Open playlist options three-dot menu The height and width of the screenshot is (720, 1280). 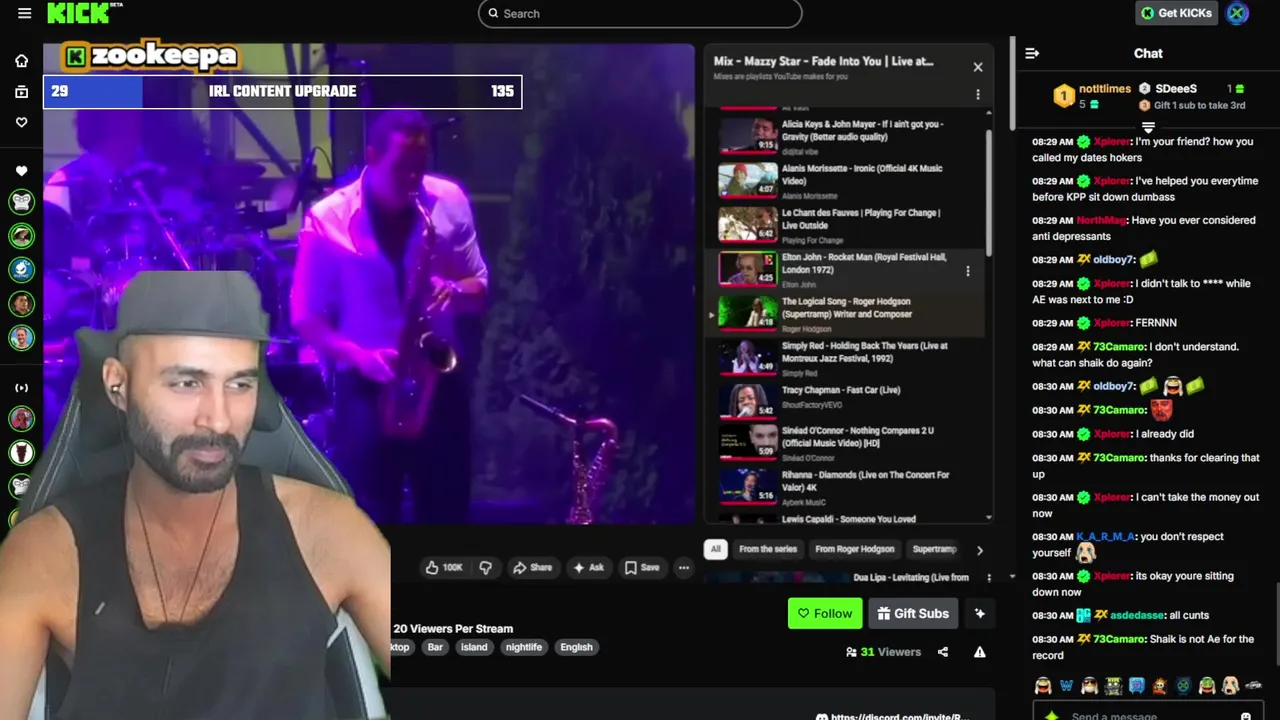coord(978,94)
